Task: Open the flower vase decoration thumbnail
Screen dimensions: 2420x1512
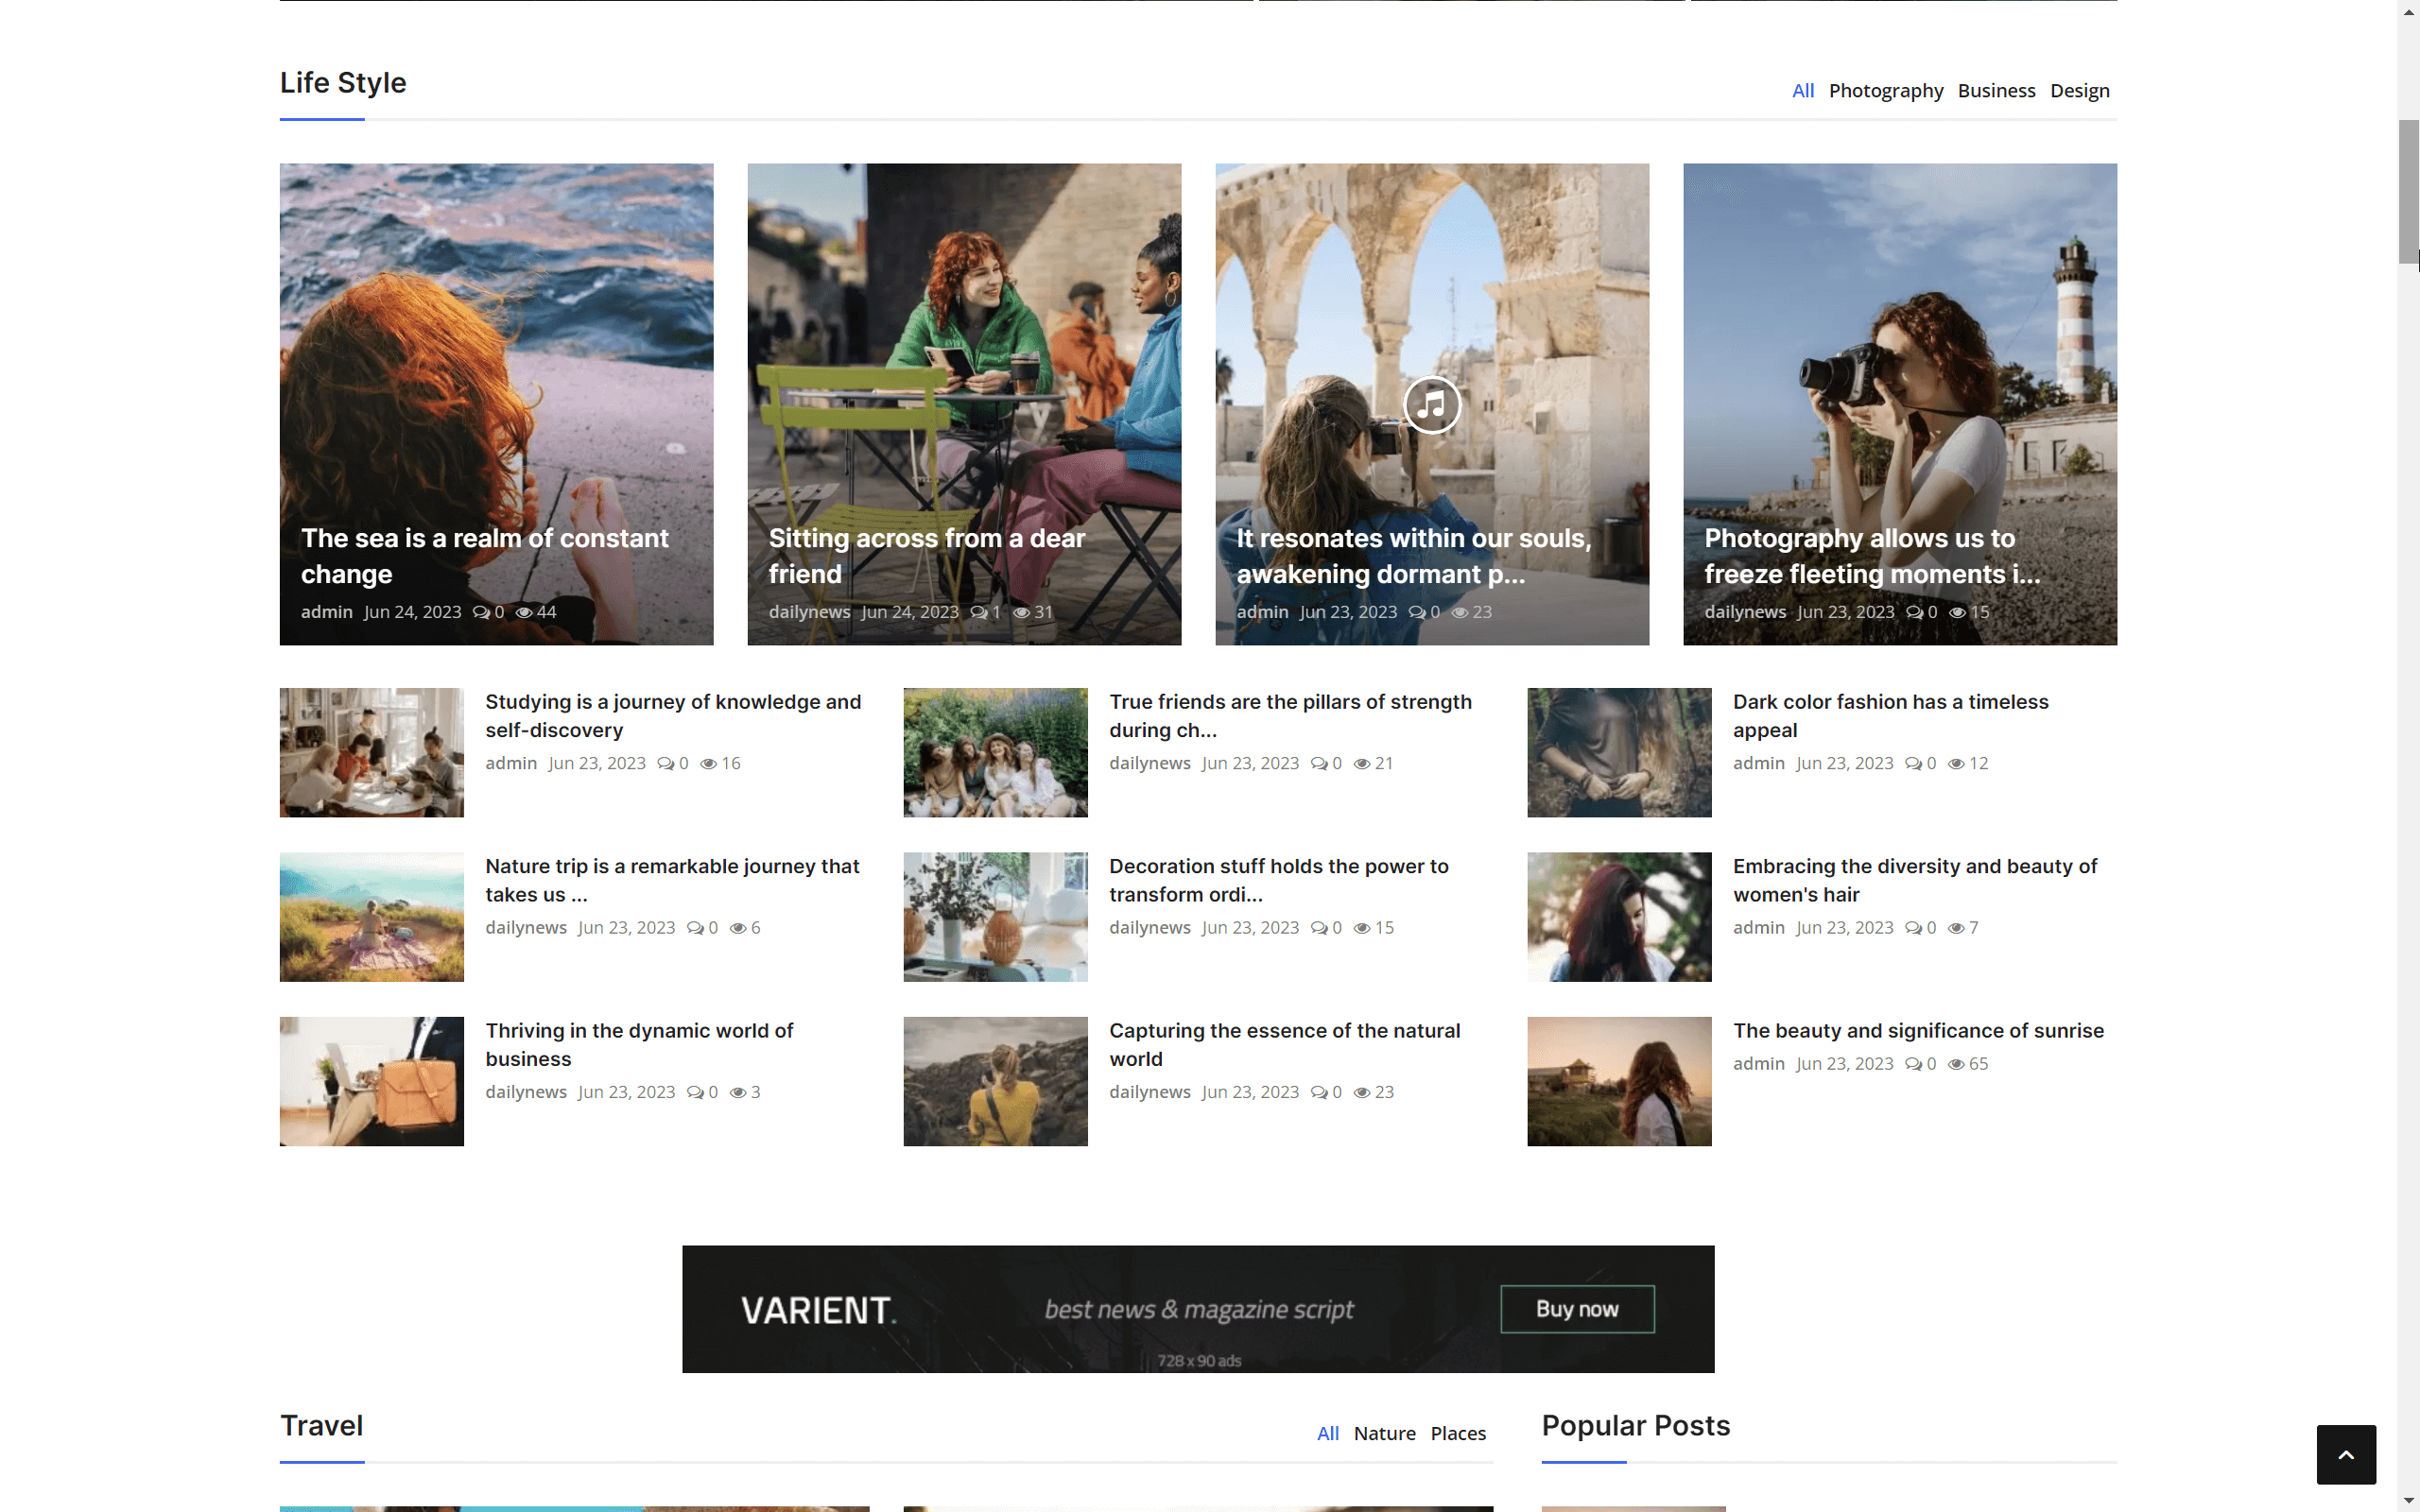Action: click(x=995, y=917)
